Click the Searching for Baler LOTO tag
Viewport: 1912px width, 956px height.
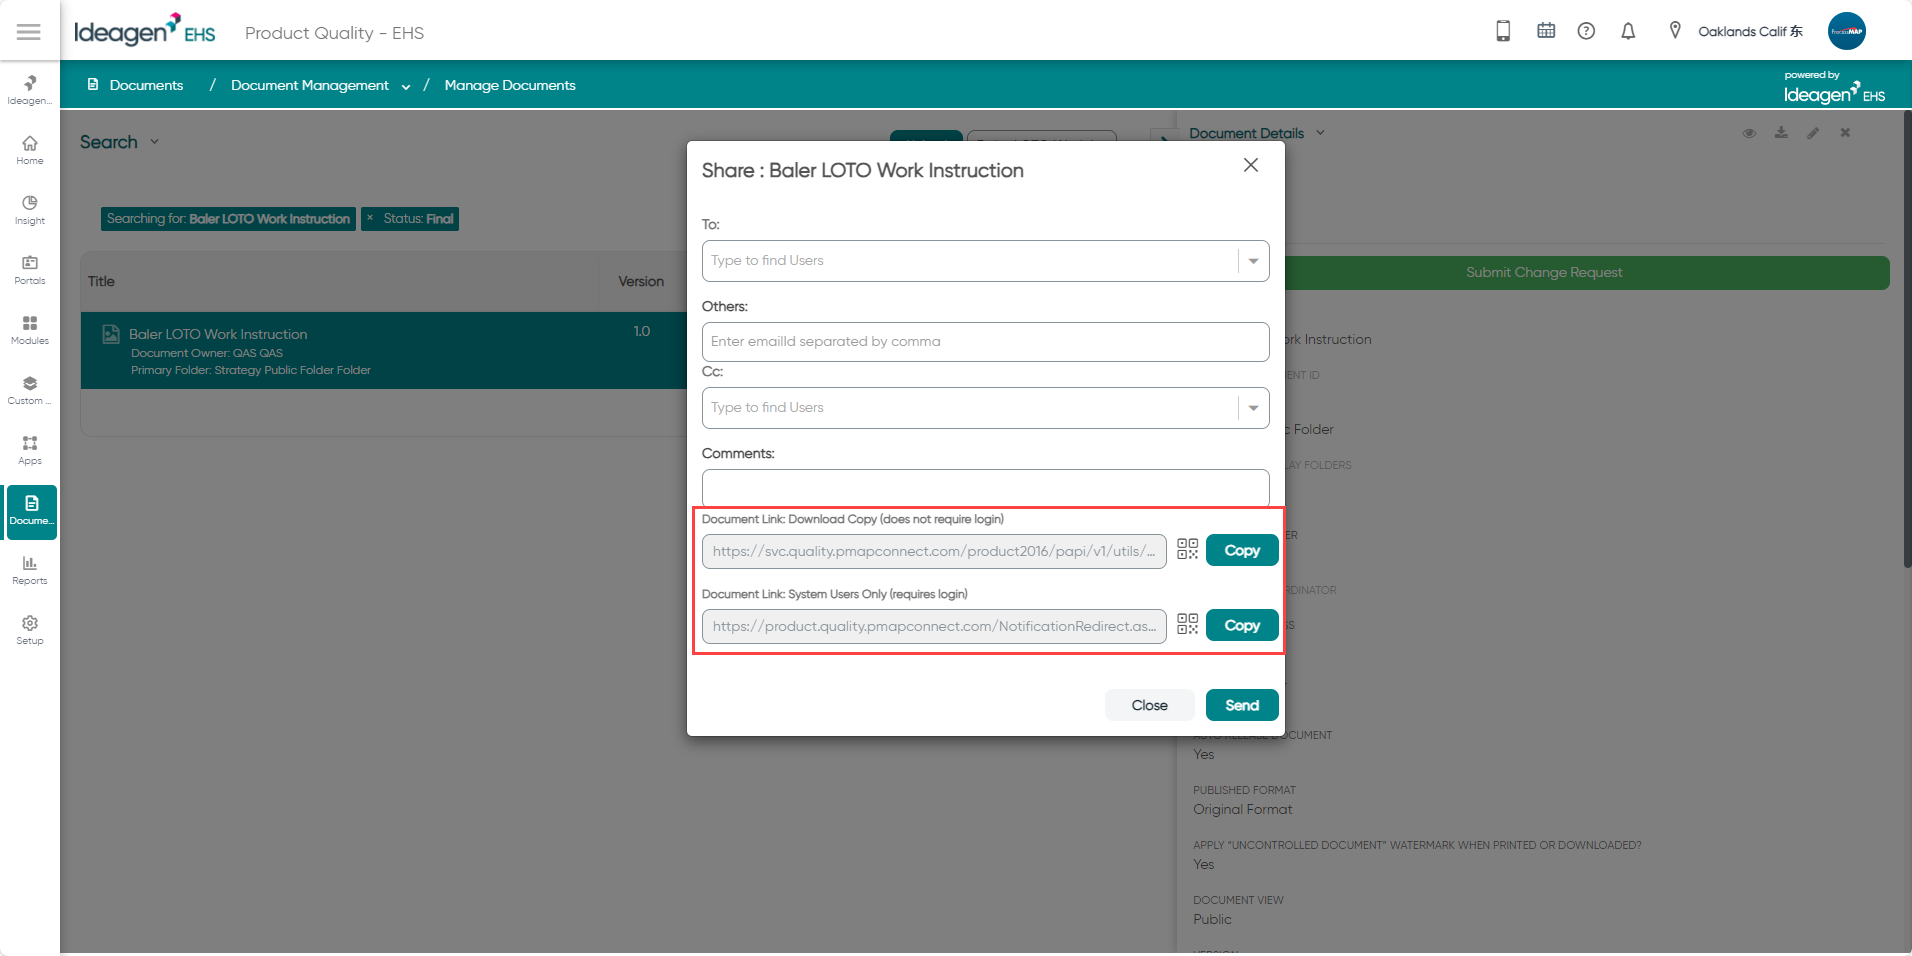click(228, 219)
